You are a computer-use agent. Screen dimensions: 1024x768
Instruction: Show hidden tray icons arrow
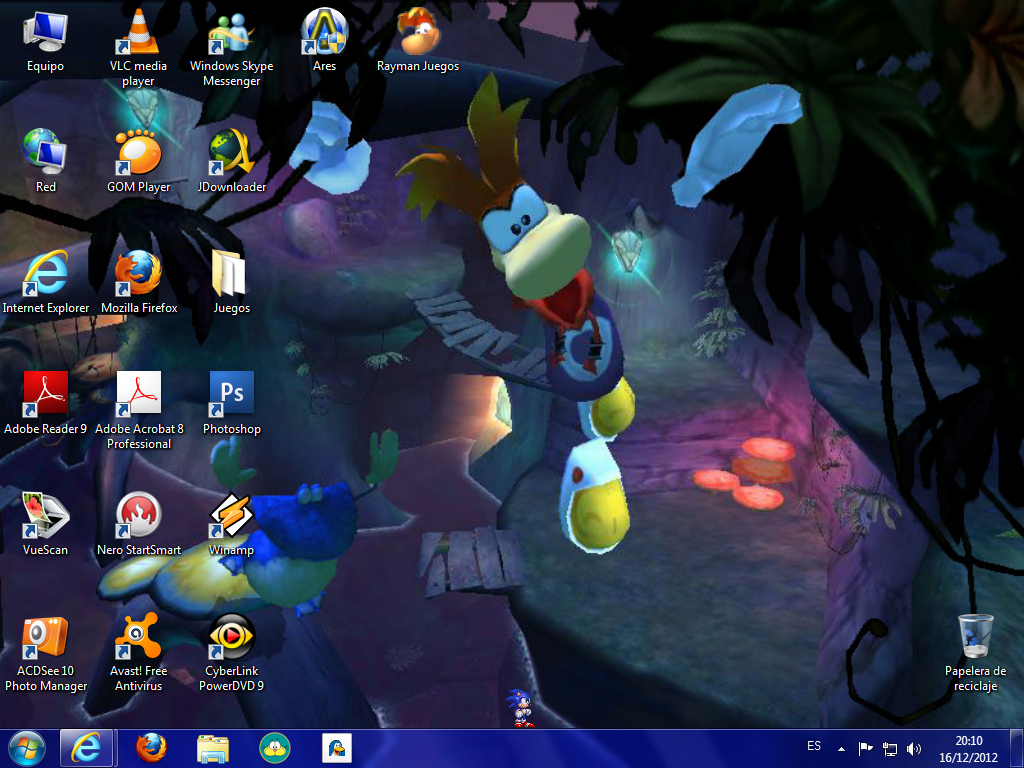(841, 749)
